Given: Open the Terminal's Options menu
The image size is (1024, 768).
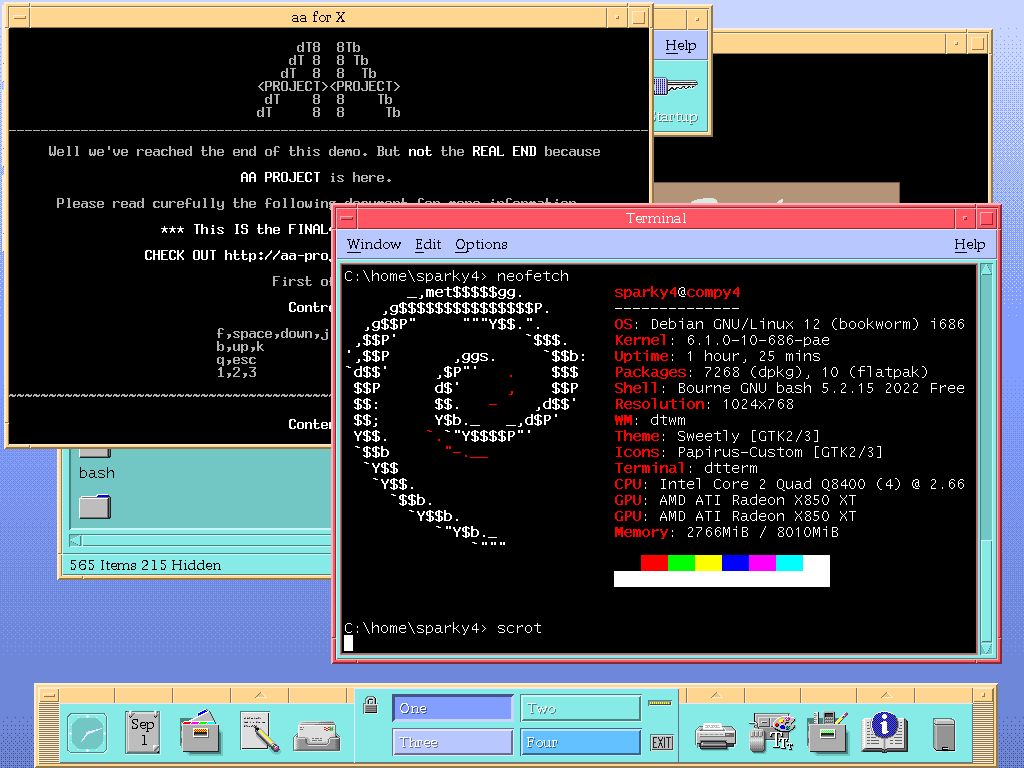Looking at the screenshot, I should [481, 244].
